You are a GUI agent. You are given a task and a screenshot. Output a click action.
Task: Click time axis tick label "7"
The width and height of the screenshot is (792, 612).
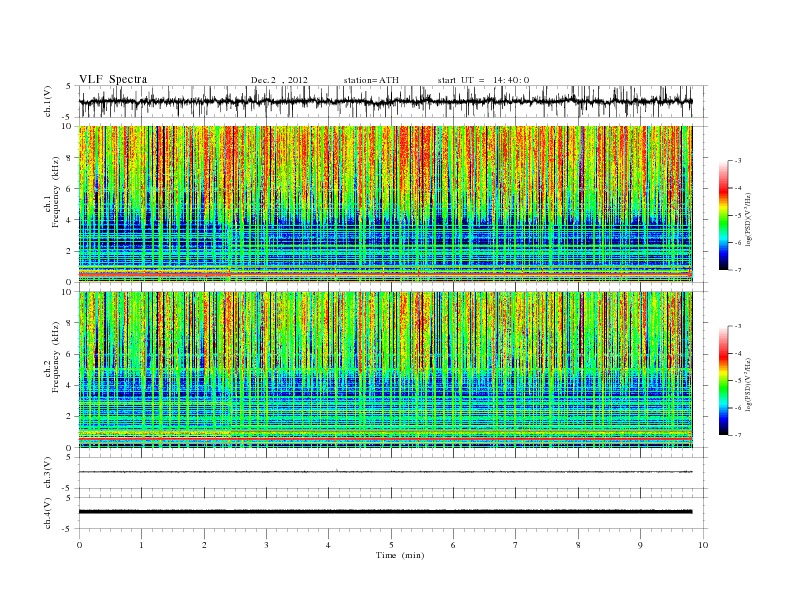point(516,545)
